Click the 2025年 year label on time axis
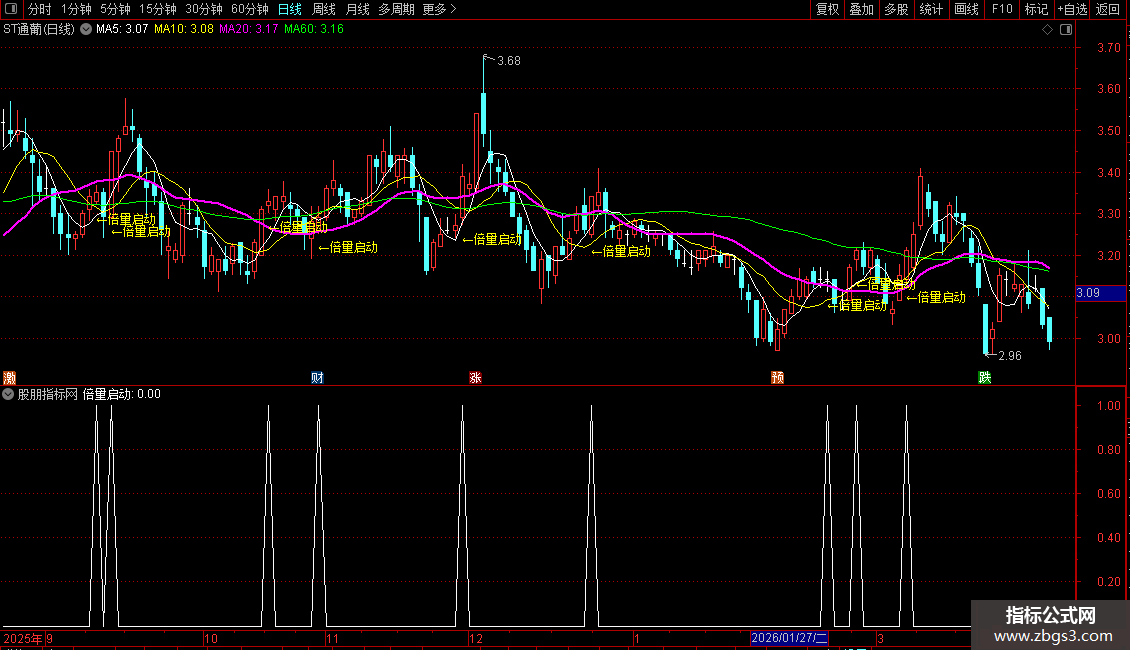 [22, 638]
